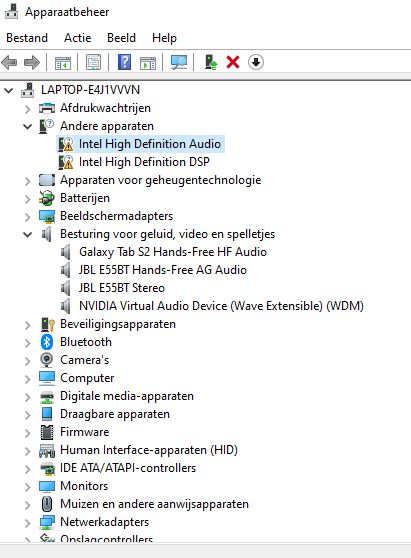This screenshot has height=558, width=411.
Task: Click the scan for hardware changes icon
Action: point(179,63)
